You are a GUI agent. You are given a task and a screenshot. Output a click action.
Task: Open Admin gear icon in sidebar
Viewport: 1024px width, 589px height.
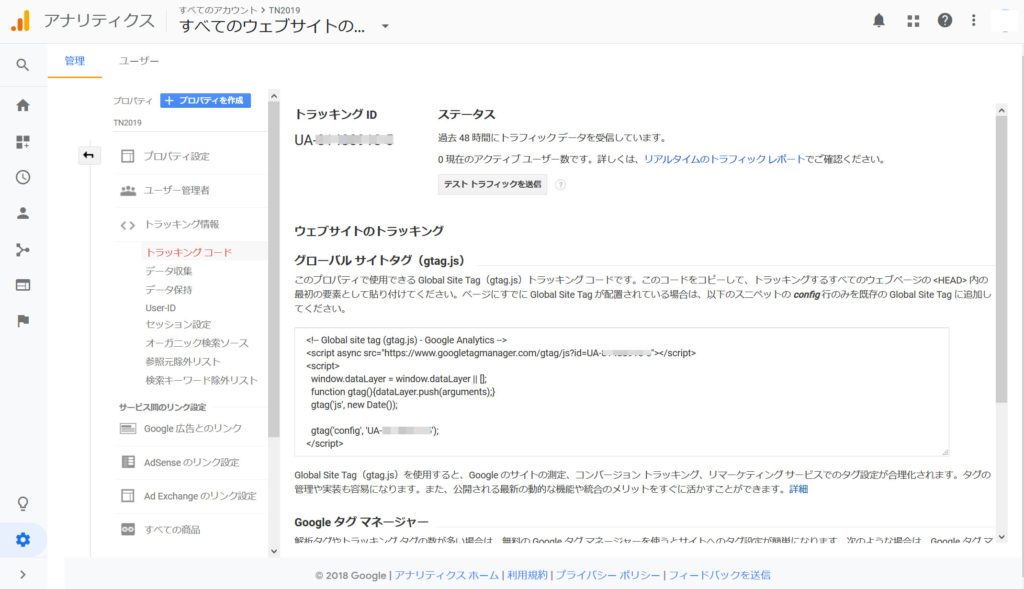tap(23, 540)
